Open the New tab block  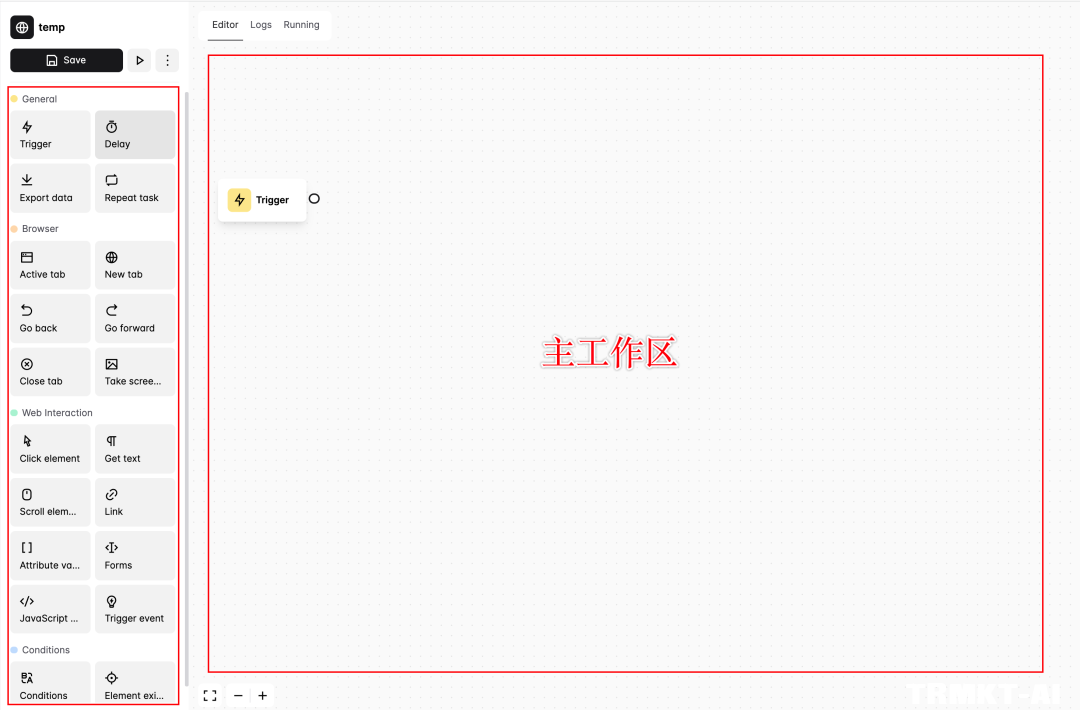point(135,265)
